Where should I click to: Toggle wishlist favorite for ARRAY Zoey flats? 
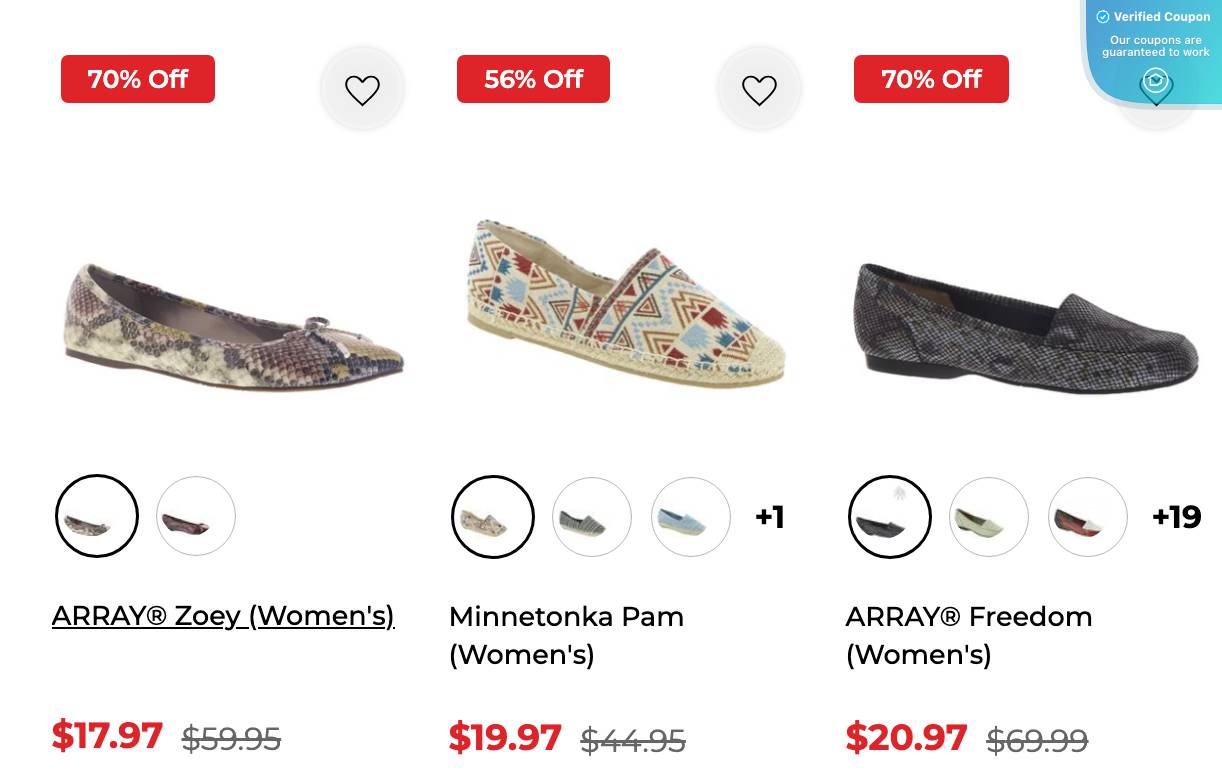pyautogui.click(x=362, y=89)
